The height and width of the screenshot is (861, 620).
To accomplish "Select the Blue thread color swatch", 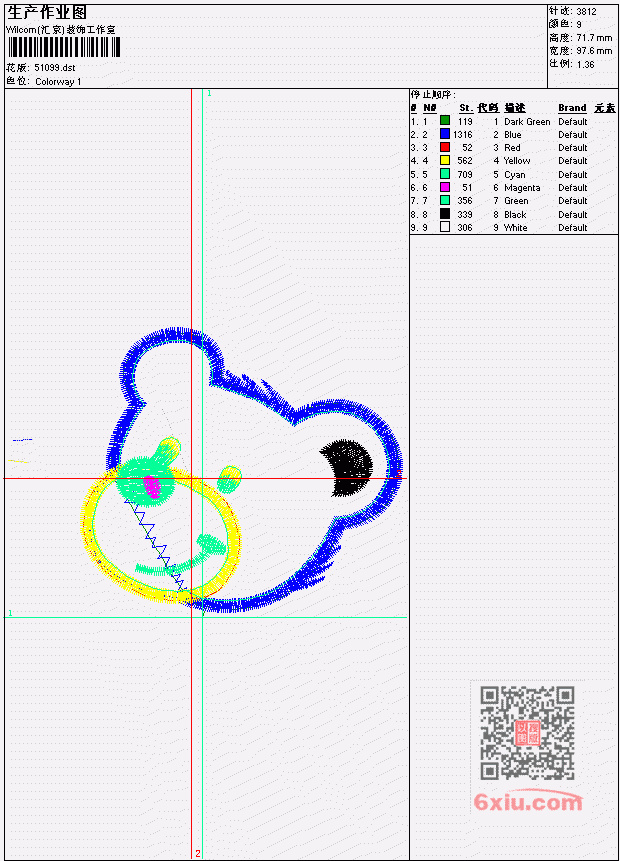I will click(x=445, y=134).
